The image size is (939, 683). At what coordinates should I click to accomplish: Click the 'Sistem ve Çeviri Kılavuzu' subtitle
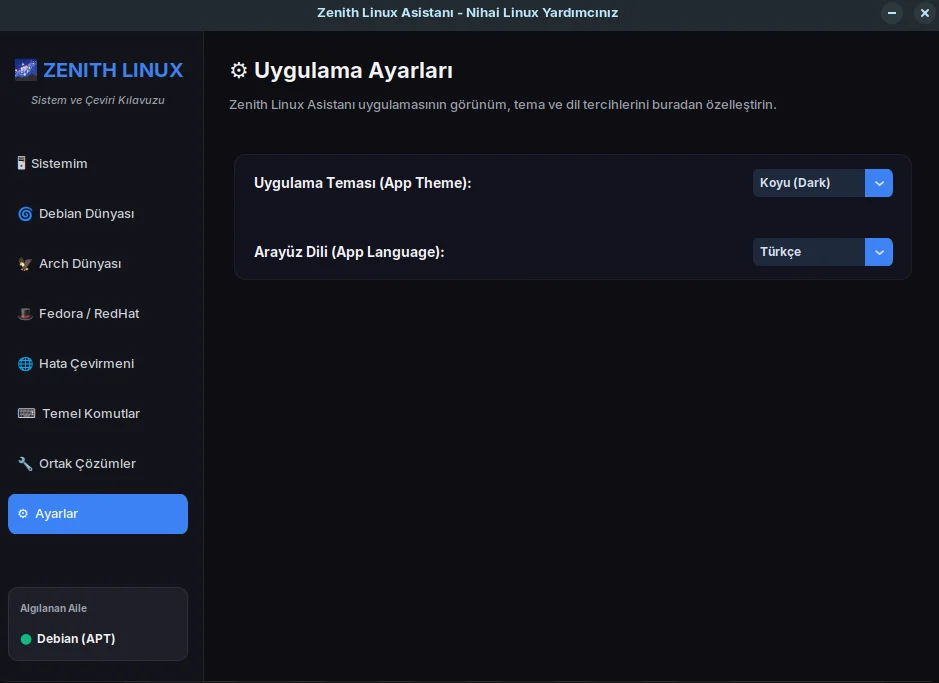coord(98,100)
